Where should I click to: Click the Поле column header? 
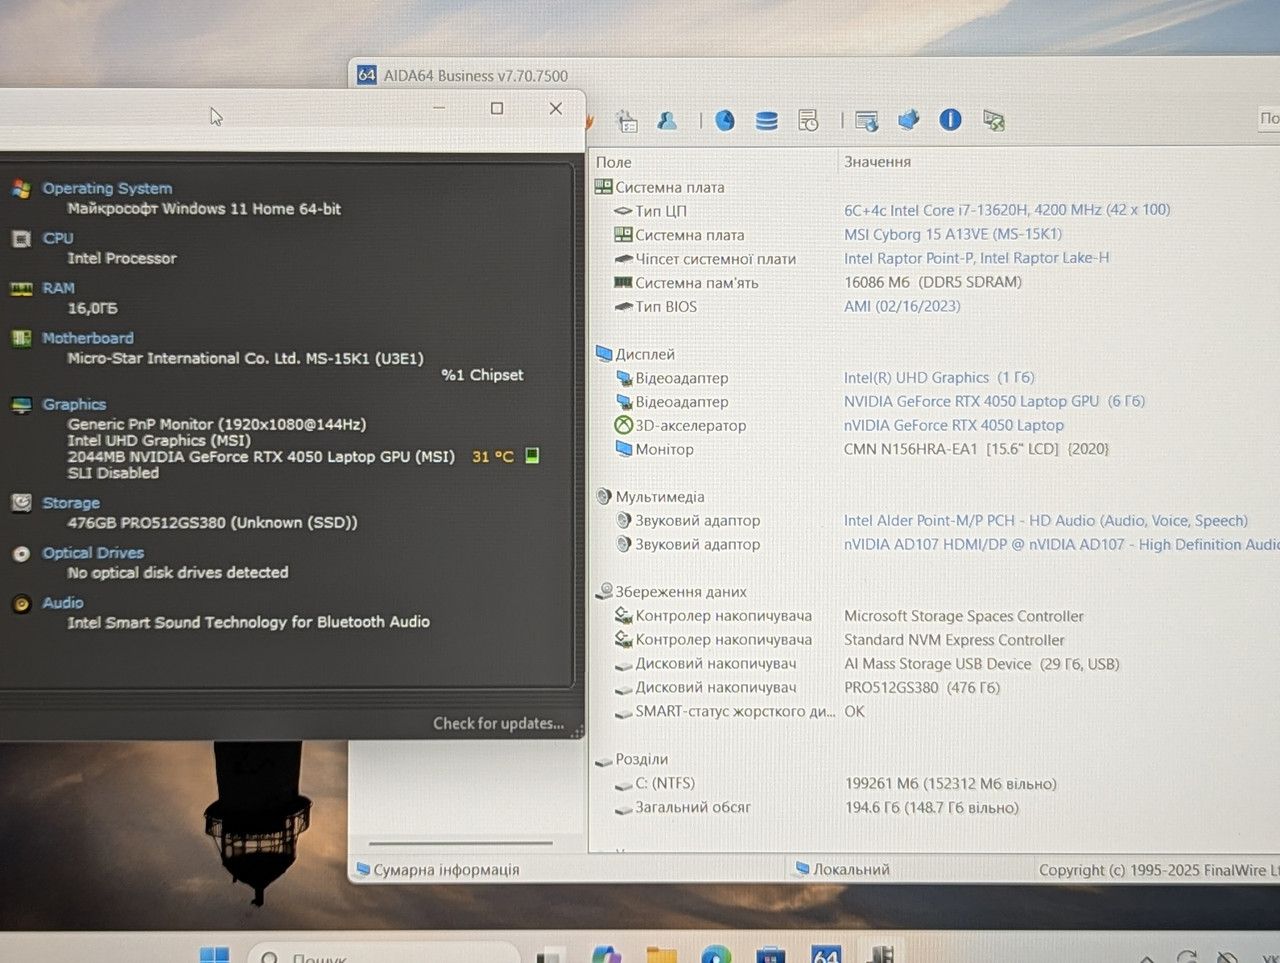(x=613, y=162)
